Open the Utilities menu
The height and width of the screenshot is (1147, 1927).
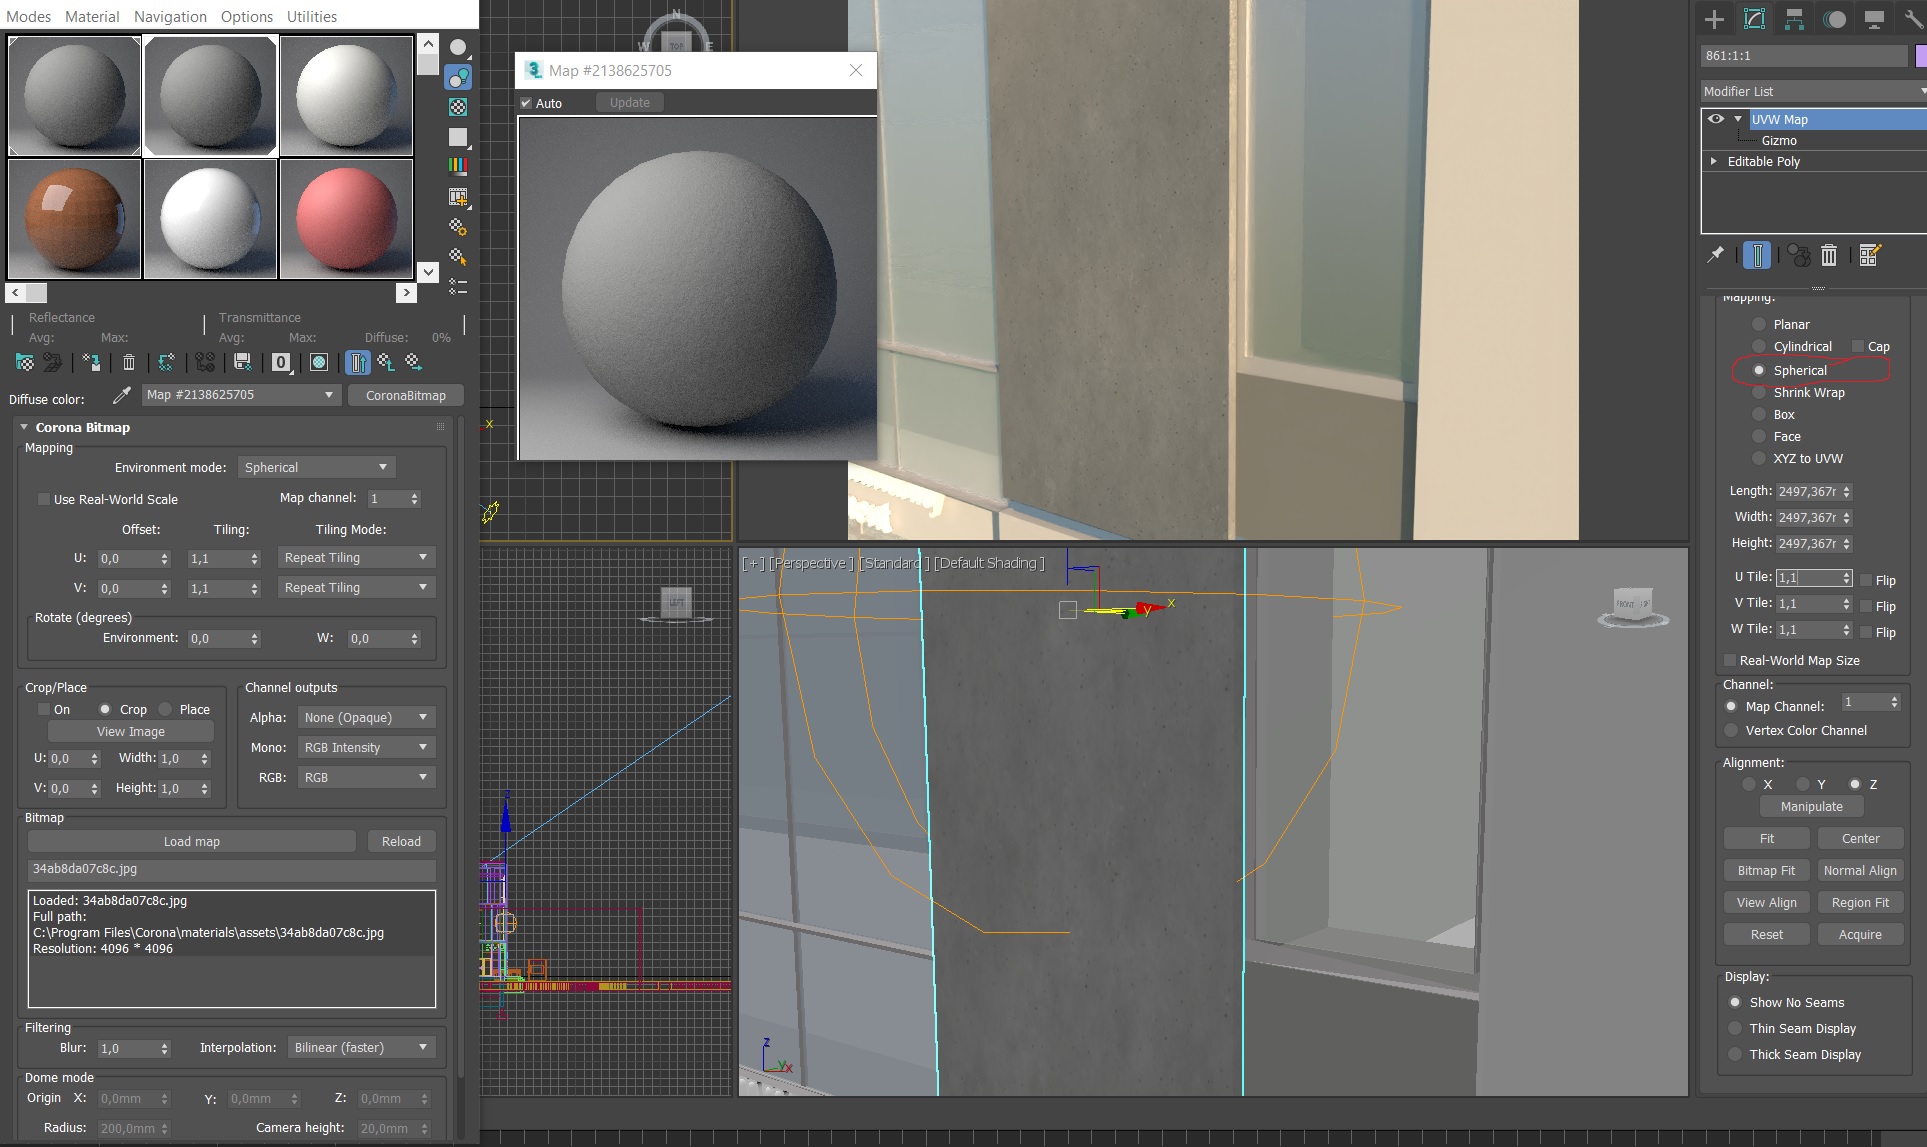[311, 16]
